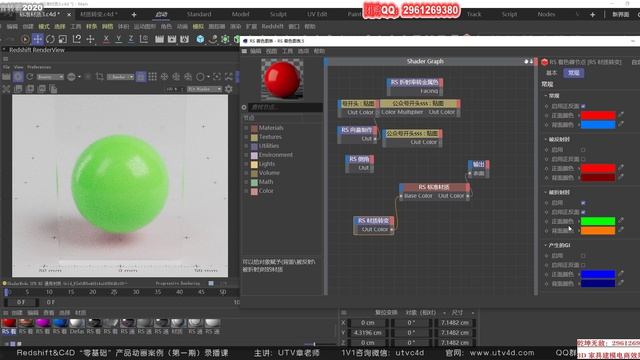This screenshot has height=360, width=640.
Task: Switch to the Standard layout tab
Action: [199, 14]
